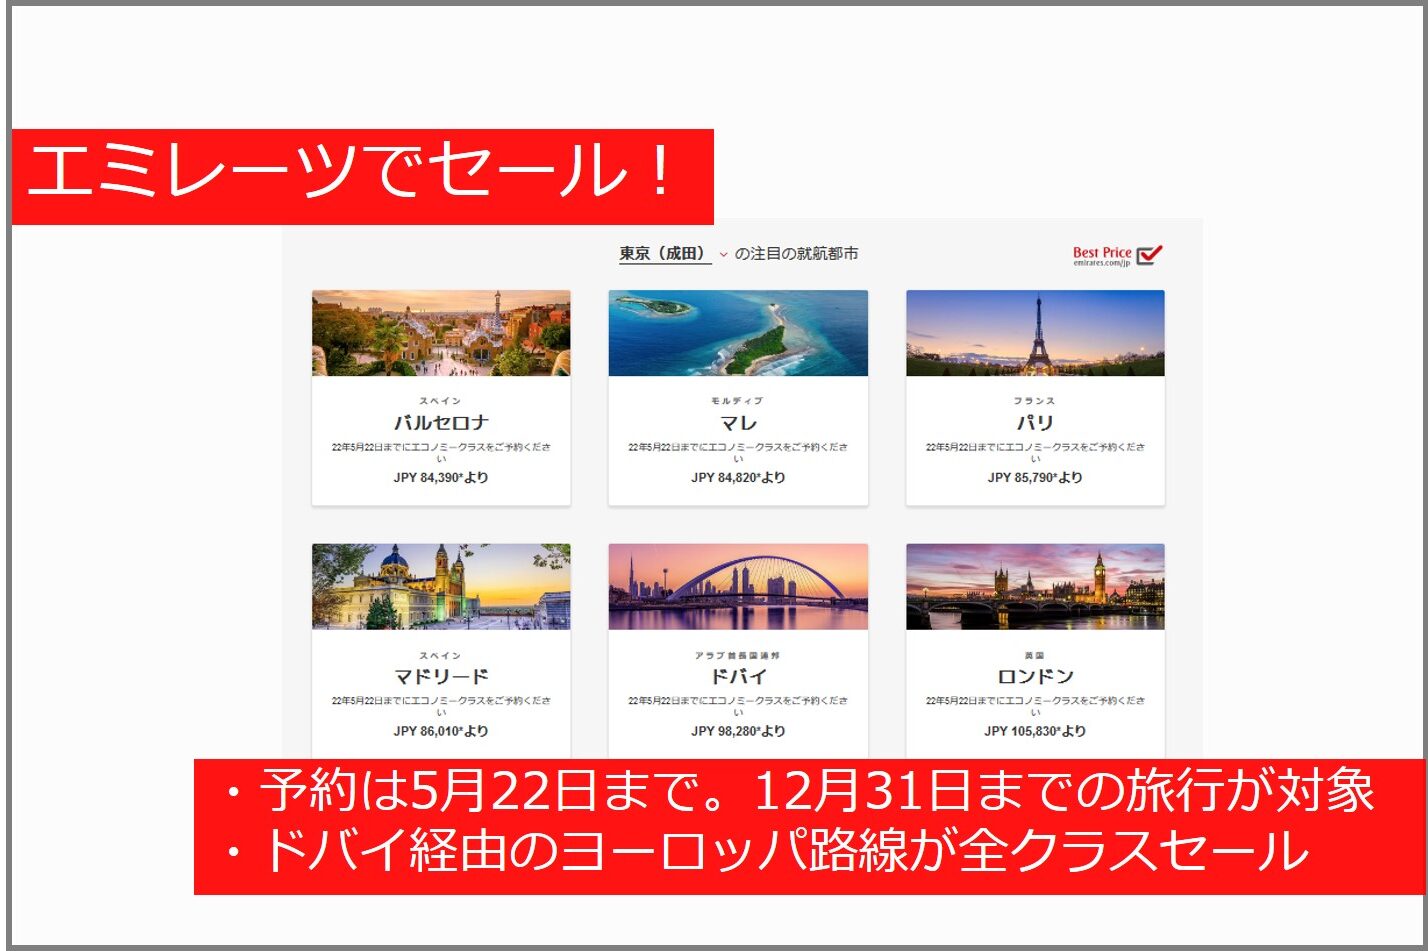Select the ロンドン city name

(1035, 677)
